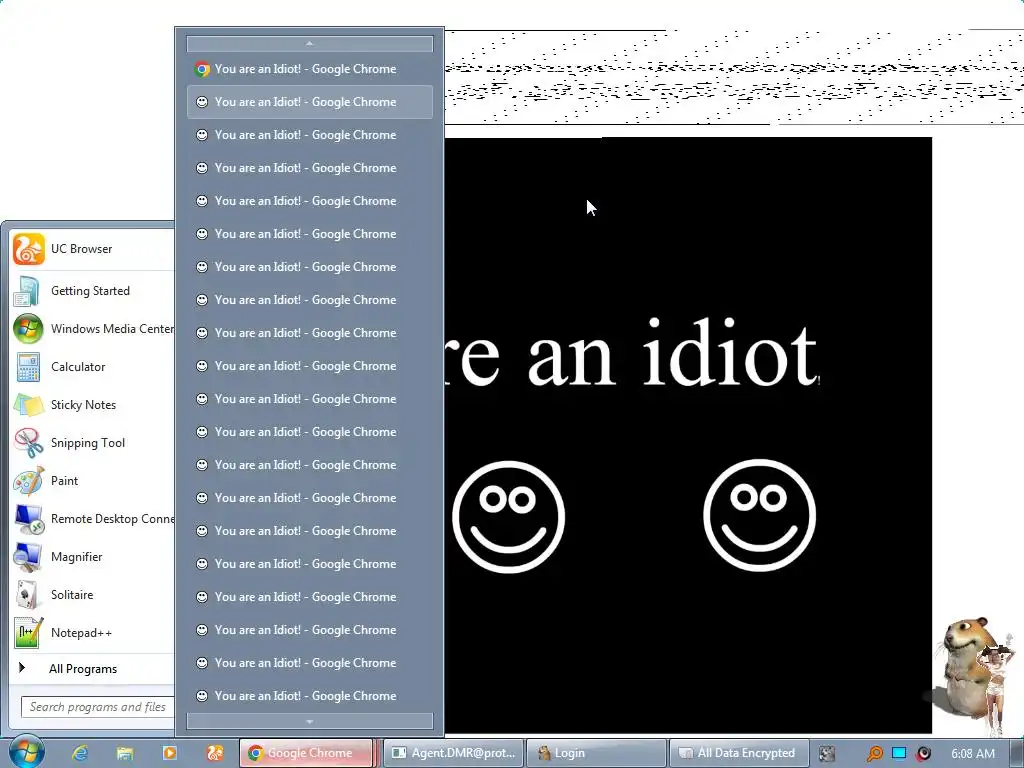Switch to the Login taskbar window
The width and height of the screenshot is (1024, 768).
596,753
